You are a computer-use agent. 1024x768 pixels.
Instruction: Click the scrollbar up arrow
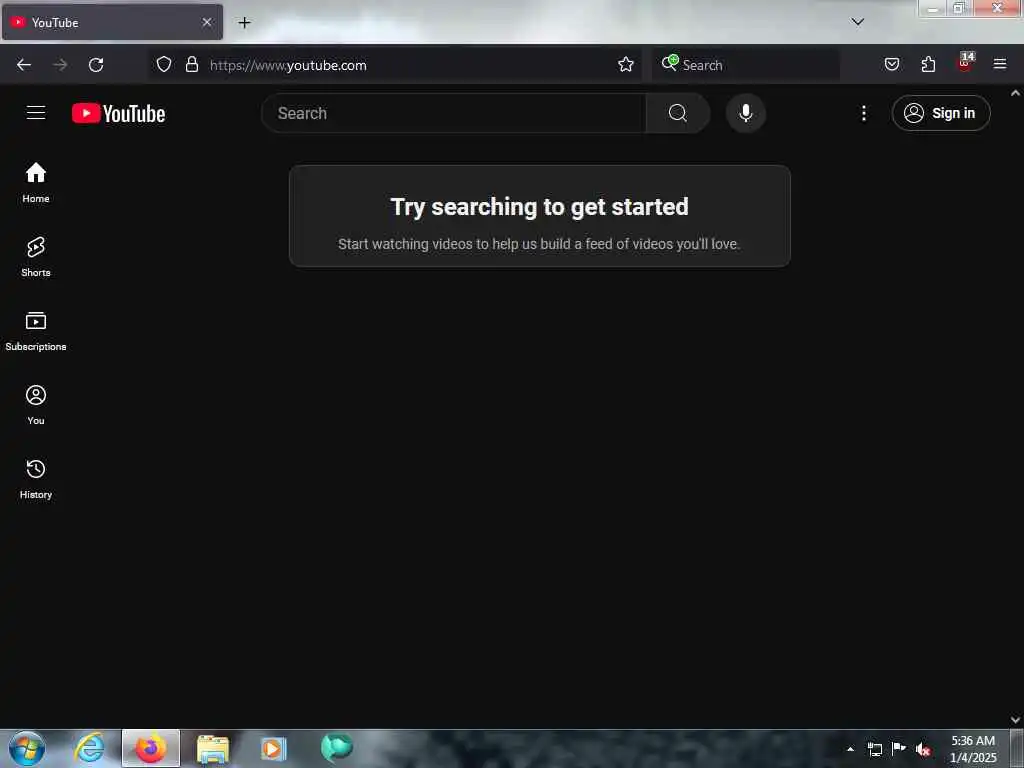[x=1016, y=93]
